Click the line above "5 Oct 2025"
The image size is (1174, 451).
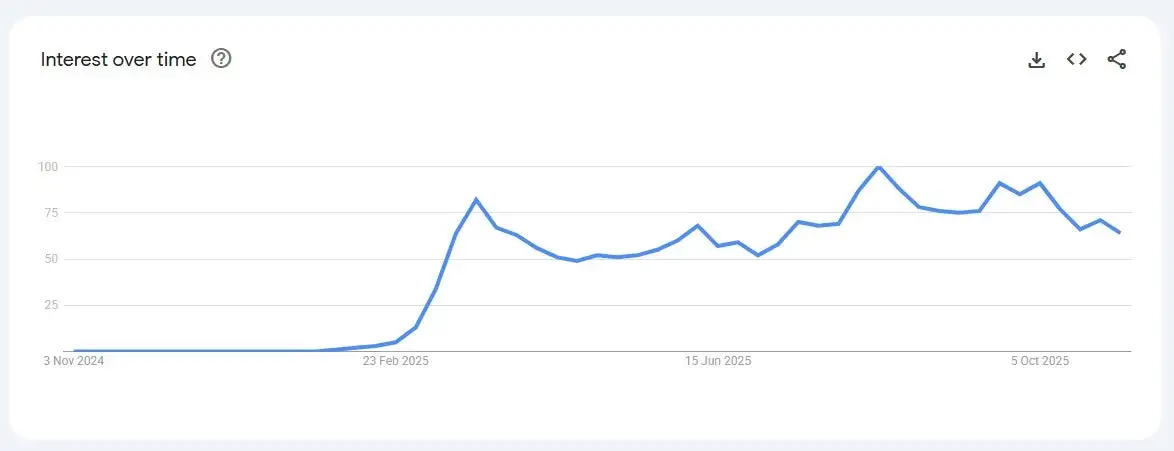1040,184
